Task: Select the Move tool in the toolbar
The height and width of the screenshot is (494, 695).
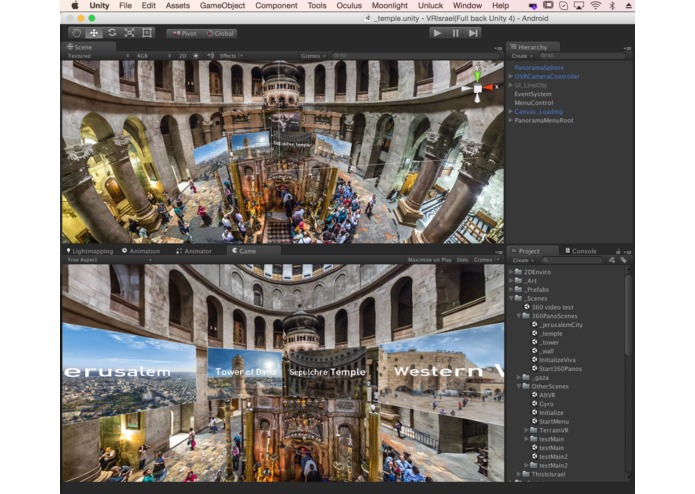Action: click(x=94, y=33)
